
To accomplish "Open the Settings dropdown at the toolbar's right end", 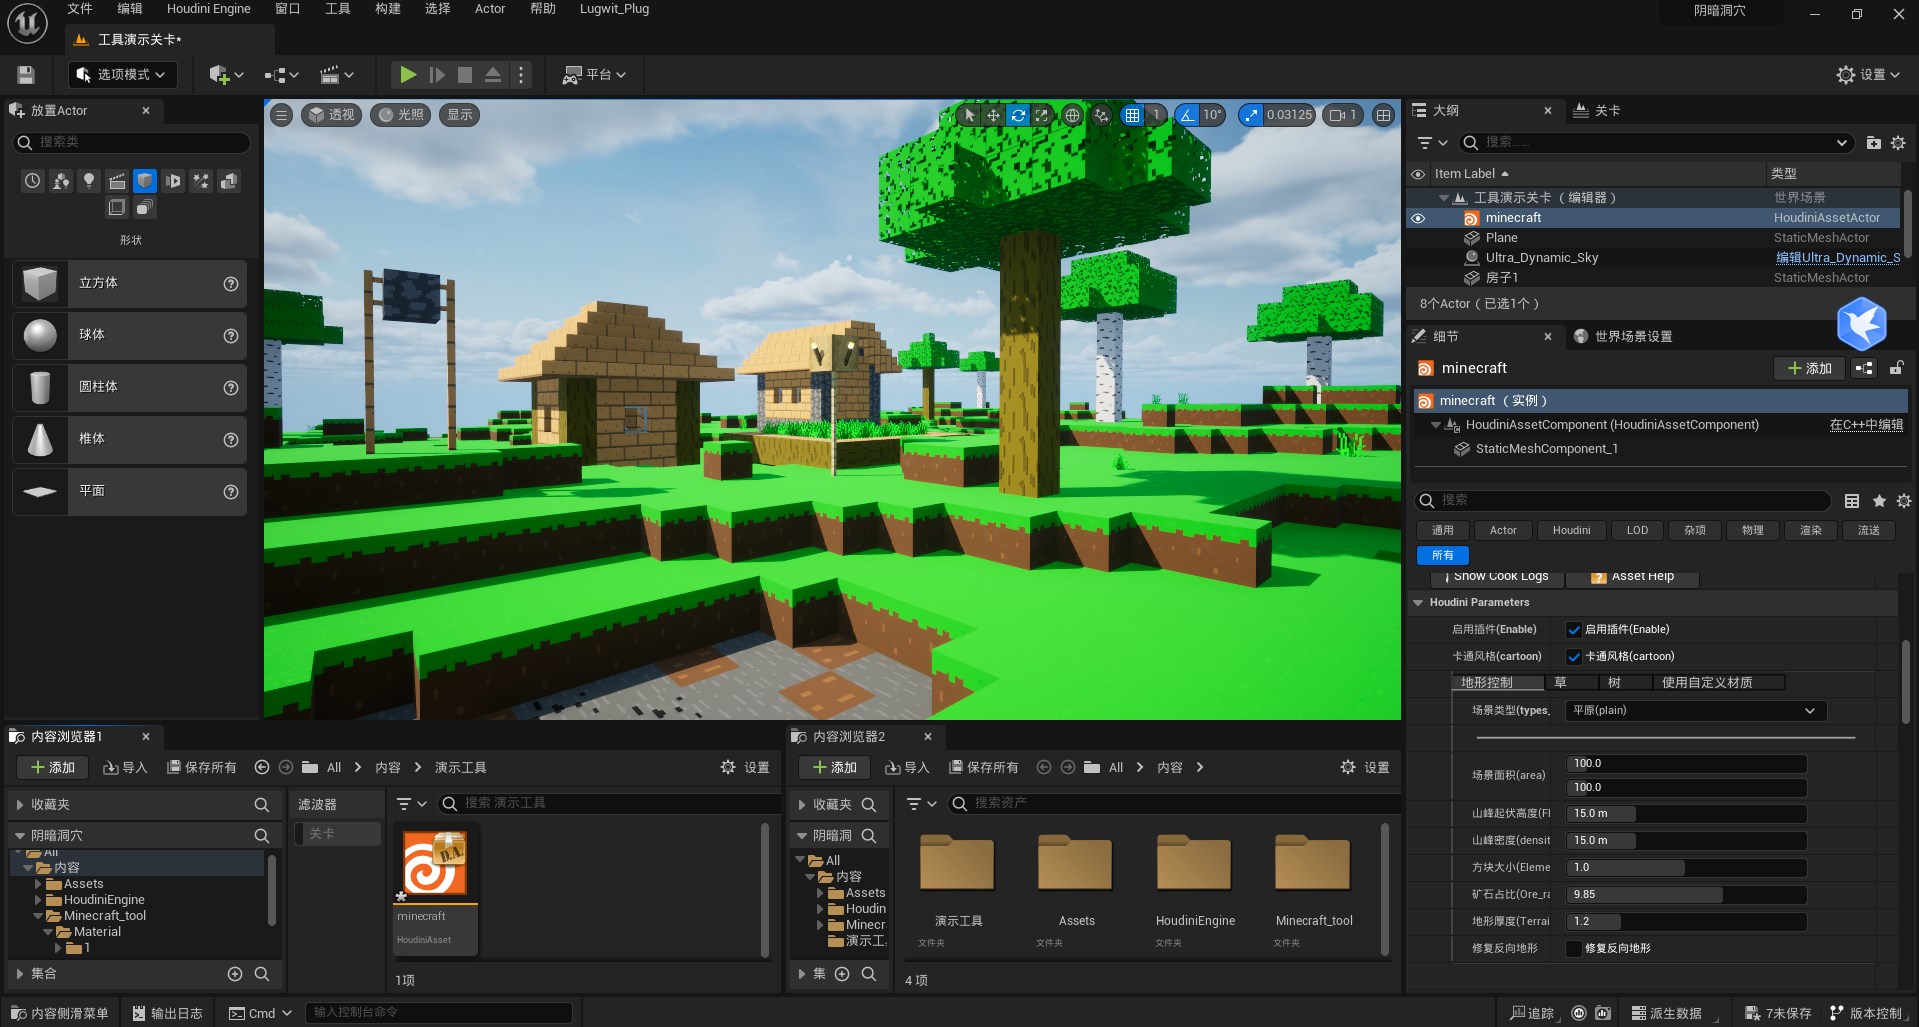I will coord(1868,75).
